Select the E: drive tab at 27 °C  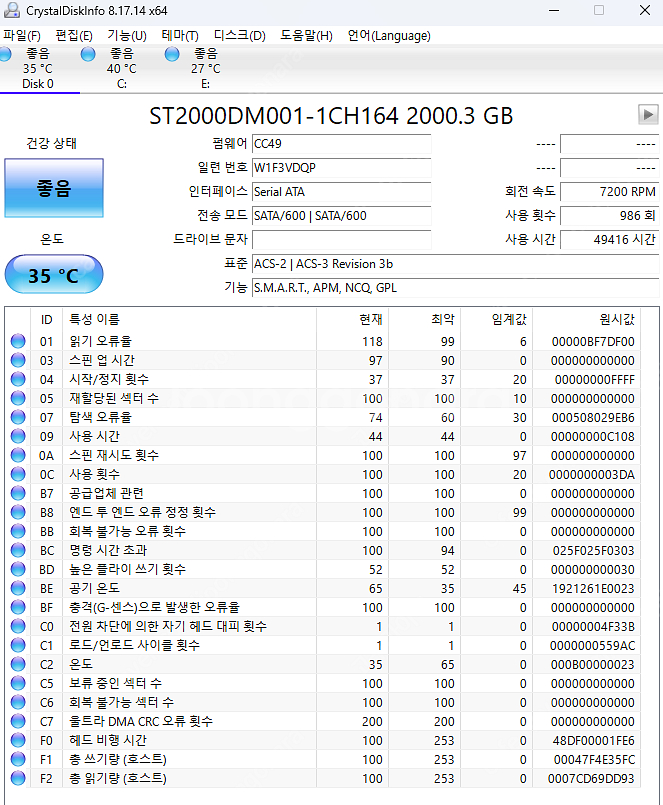point(205,69)
